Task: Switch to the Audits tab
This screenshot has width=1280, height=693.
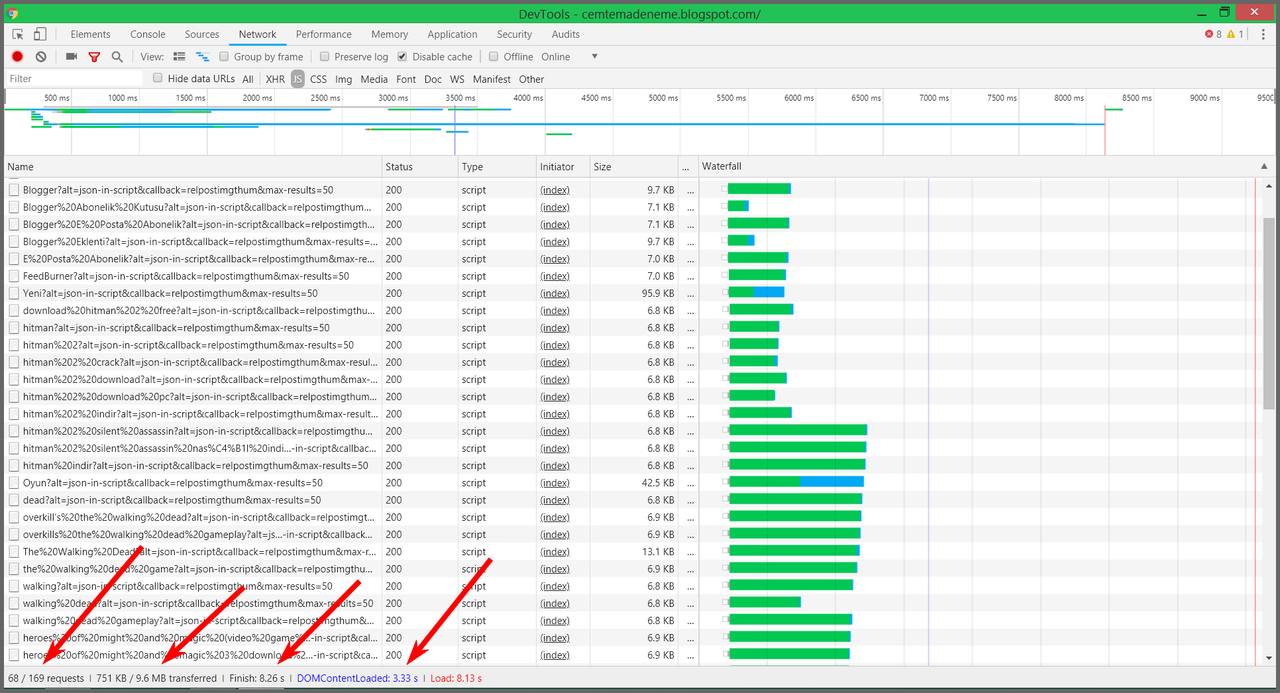Action: 566,34
